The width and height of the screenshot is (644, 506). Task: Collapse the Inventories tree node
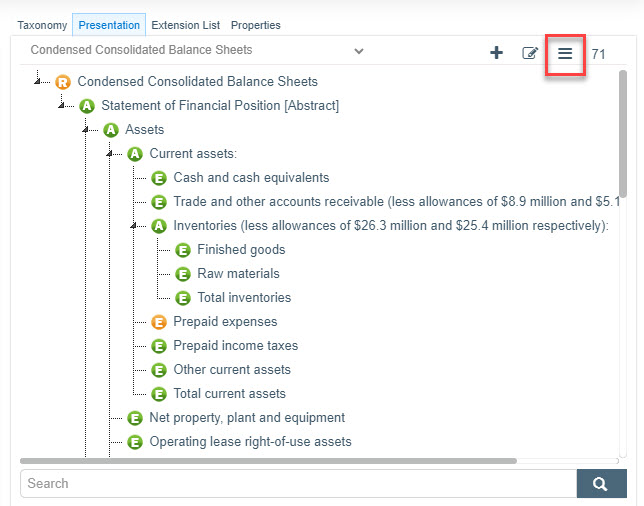pos(134,225)
